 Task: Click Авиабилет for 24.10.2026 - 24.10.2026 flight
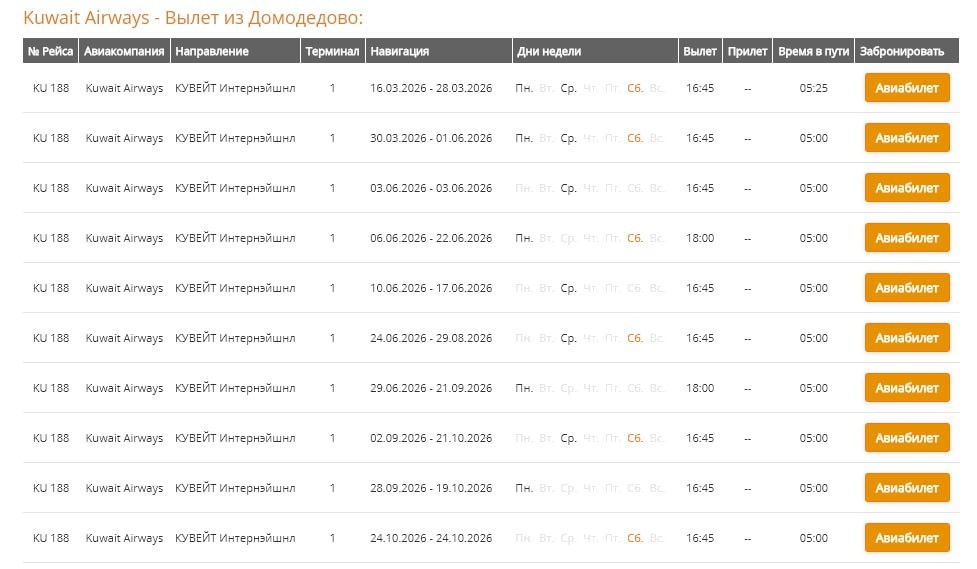click(x=907, y=538)
